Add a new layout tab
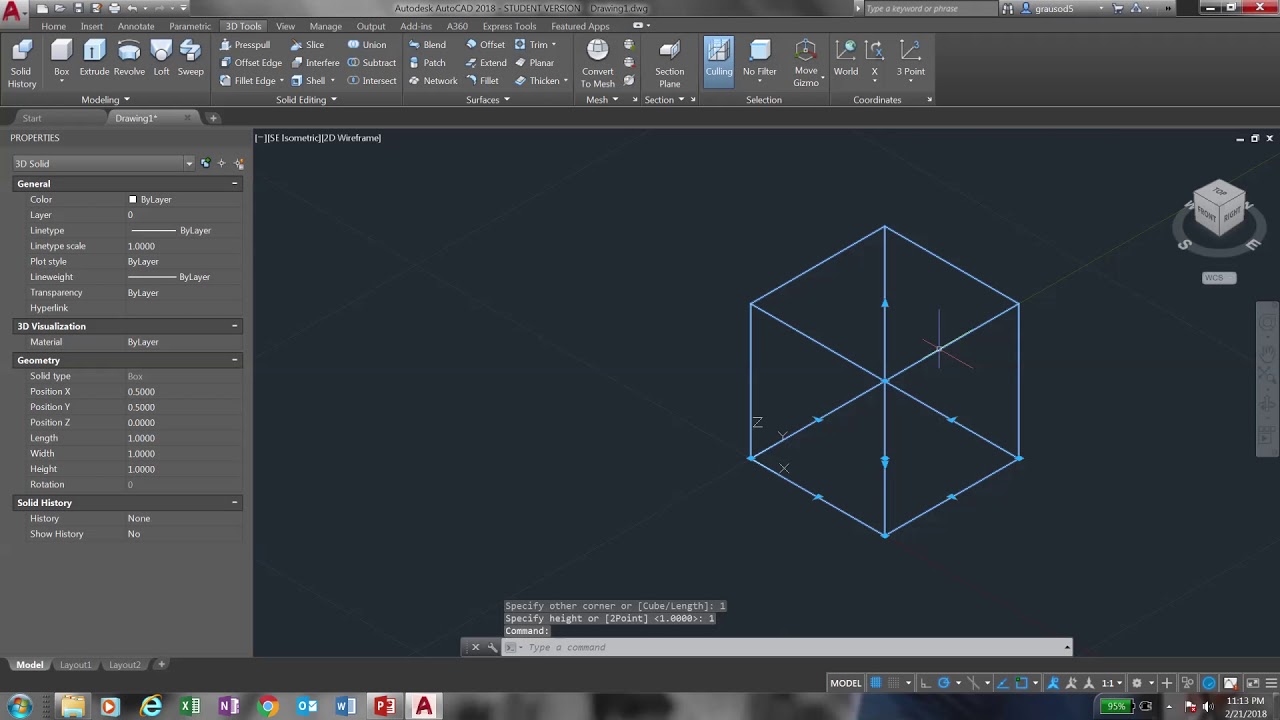Viewport: 1280px width, 720px height. 161,664
